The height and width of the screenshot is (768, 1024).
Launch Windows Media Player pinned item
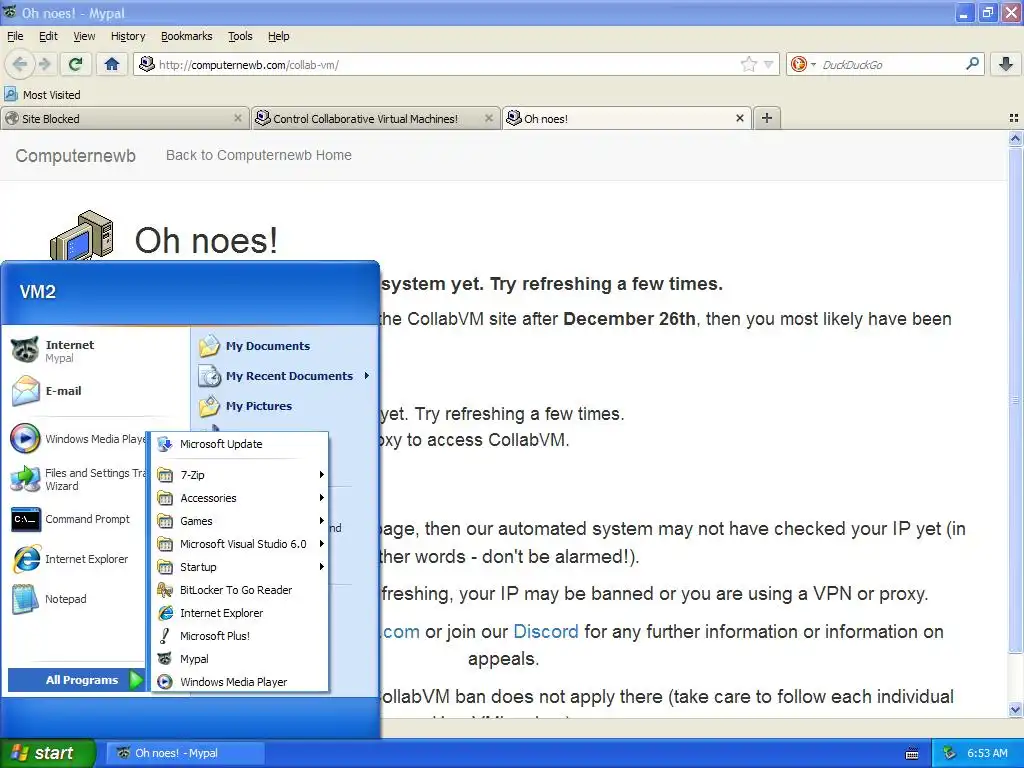click(x=77, y=439)
